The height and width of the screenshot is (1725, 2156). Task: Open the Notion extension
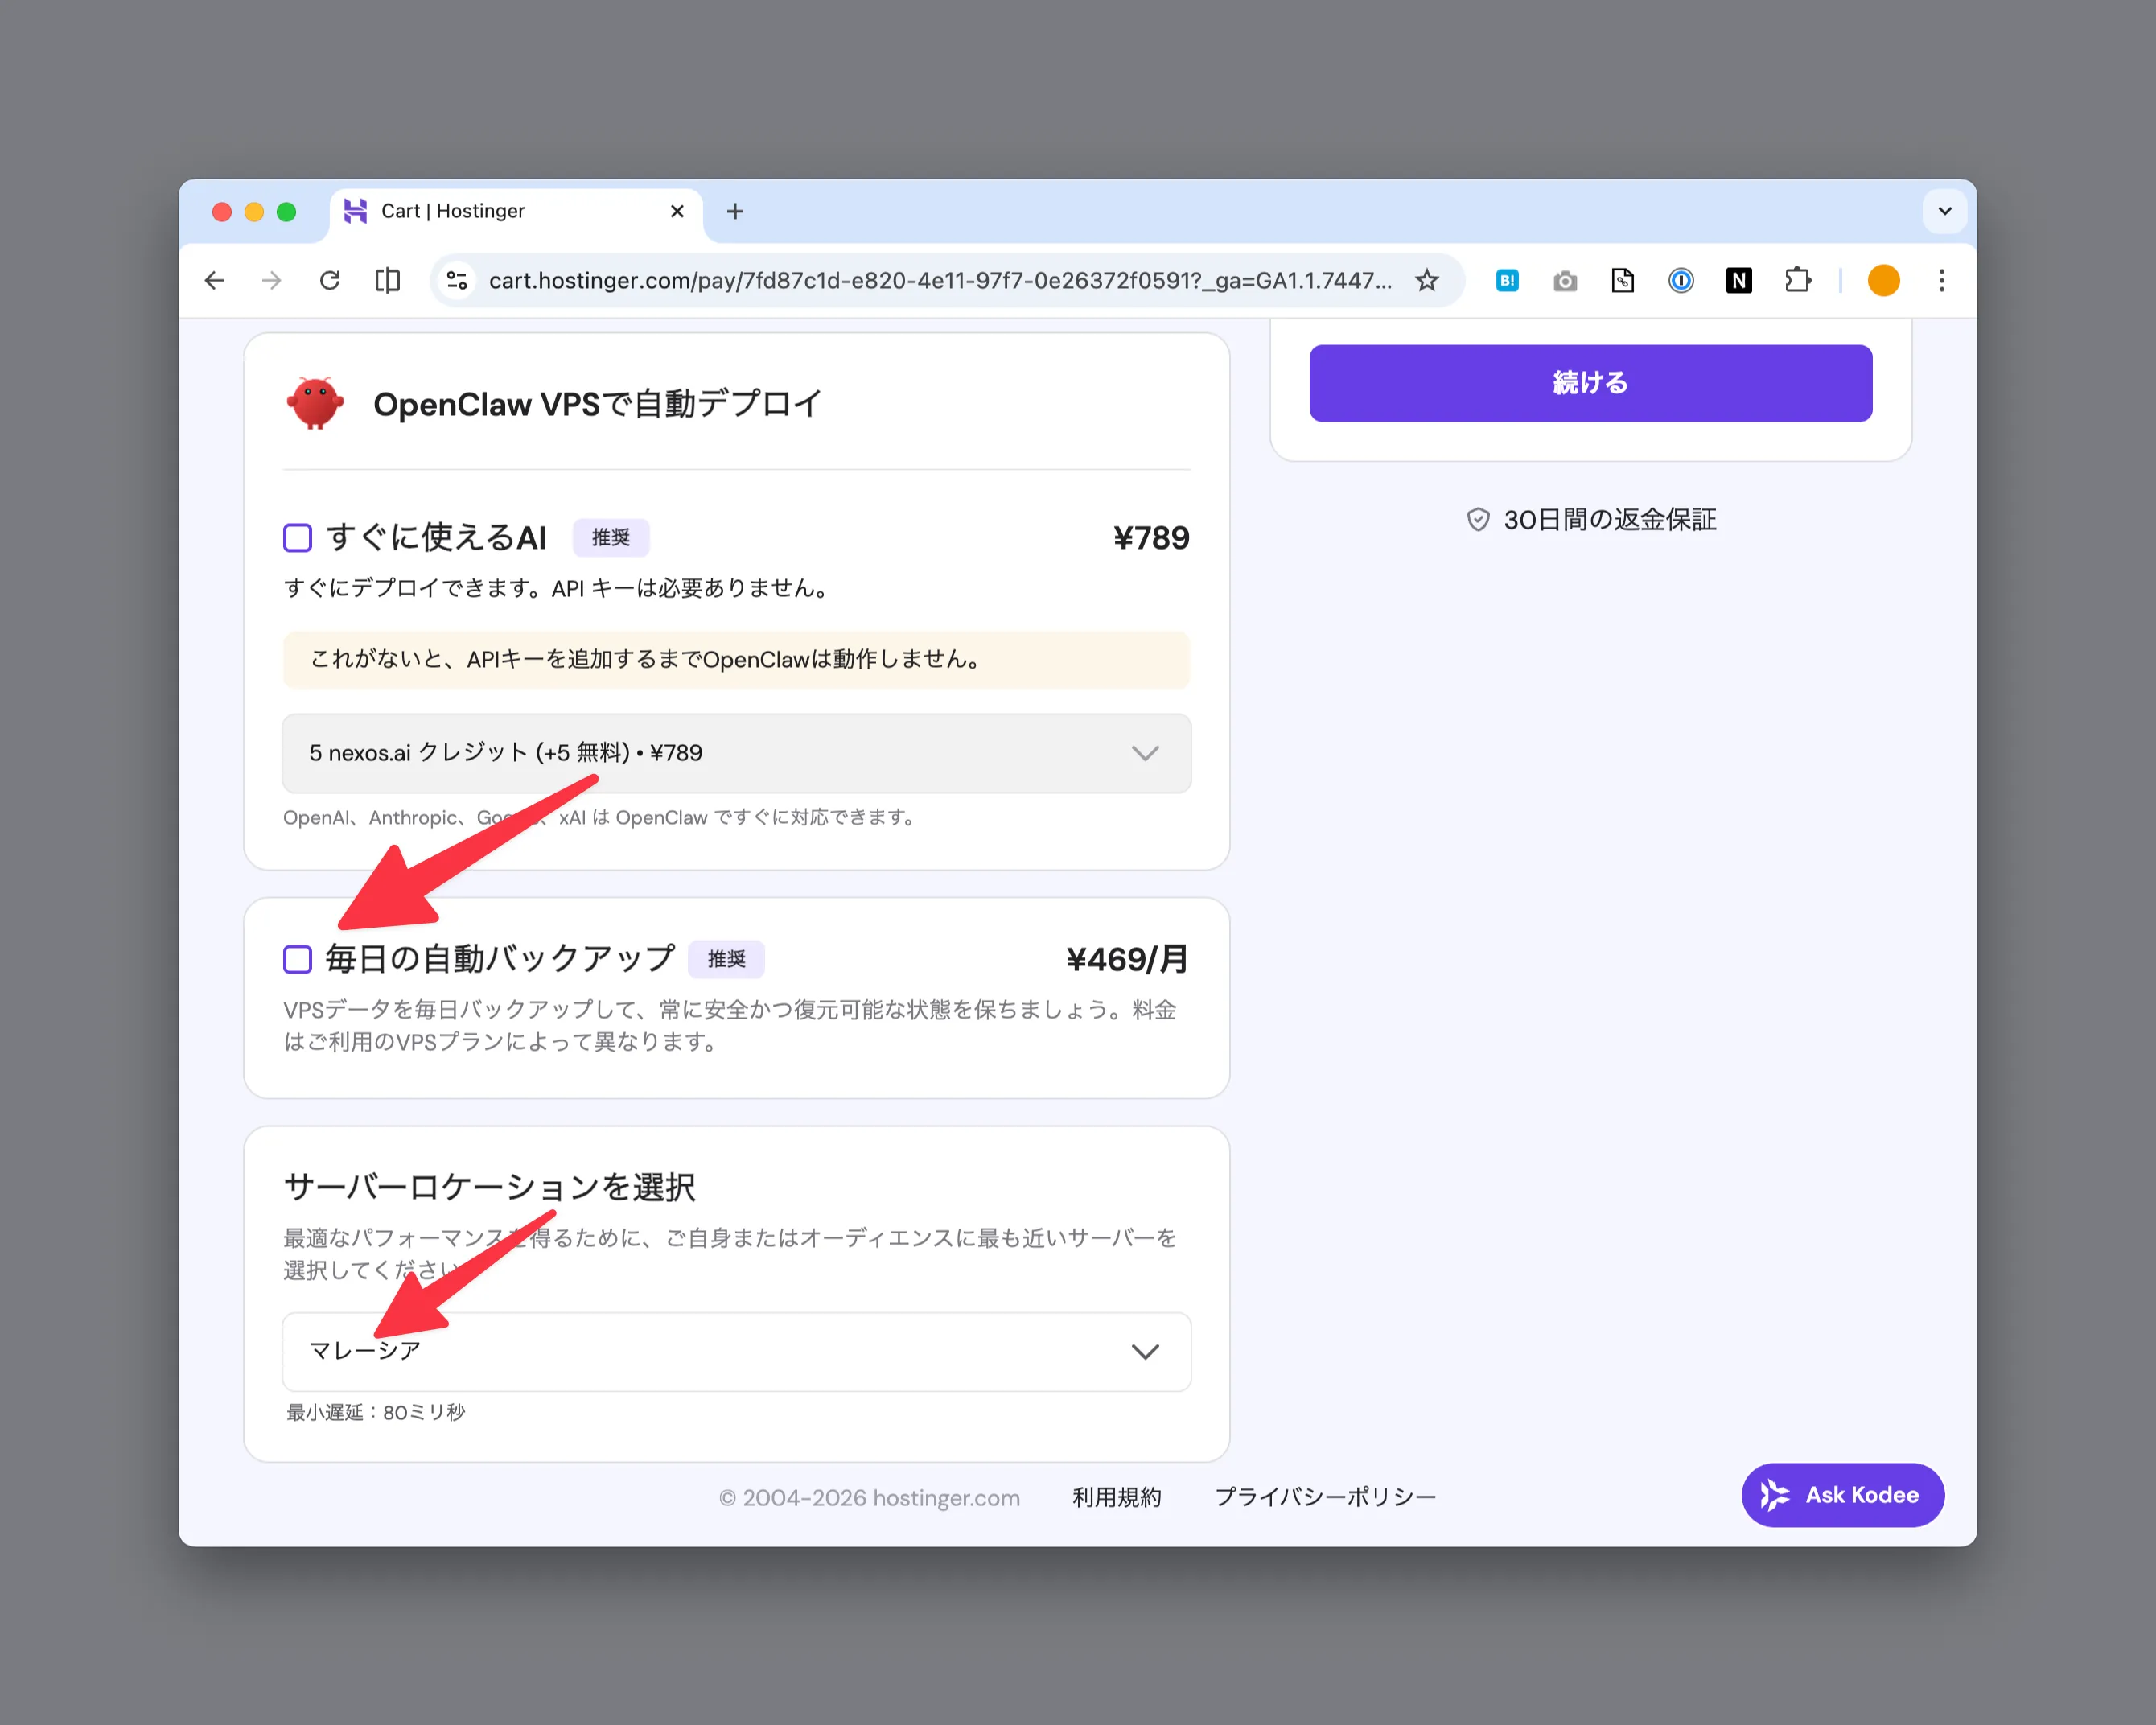click(x=1739, y=280)
